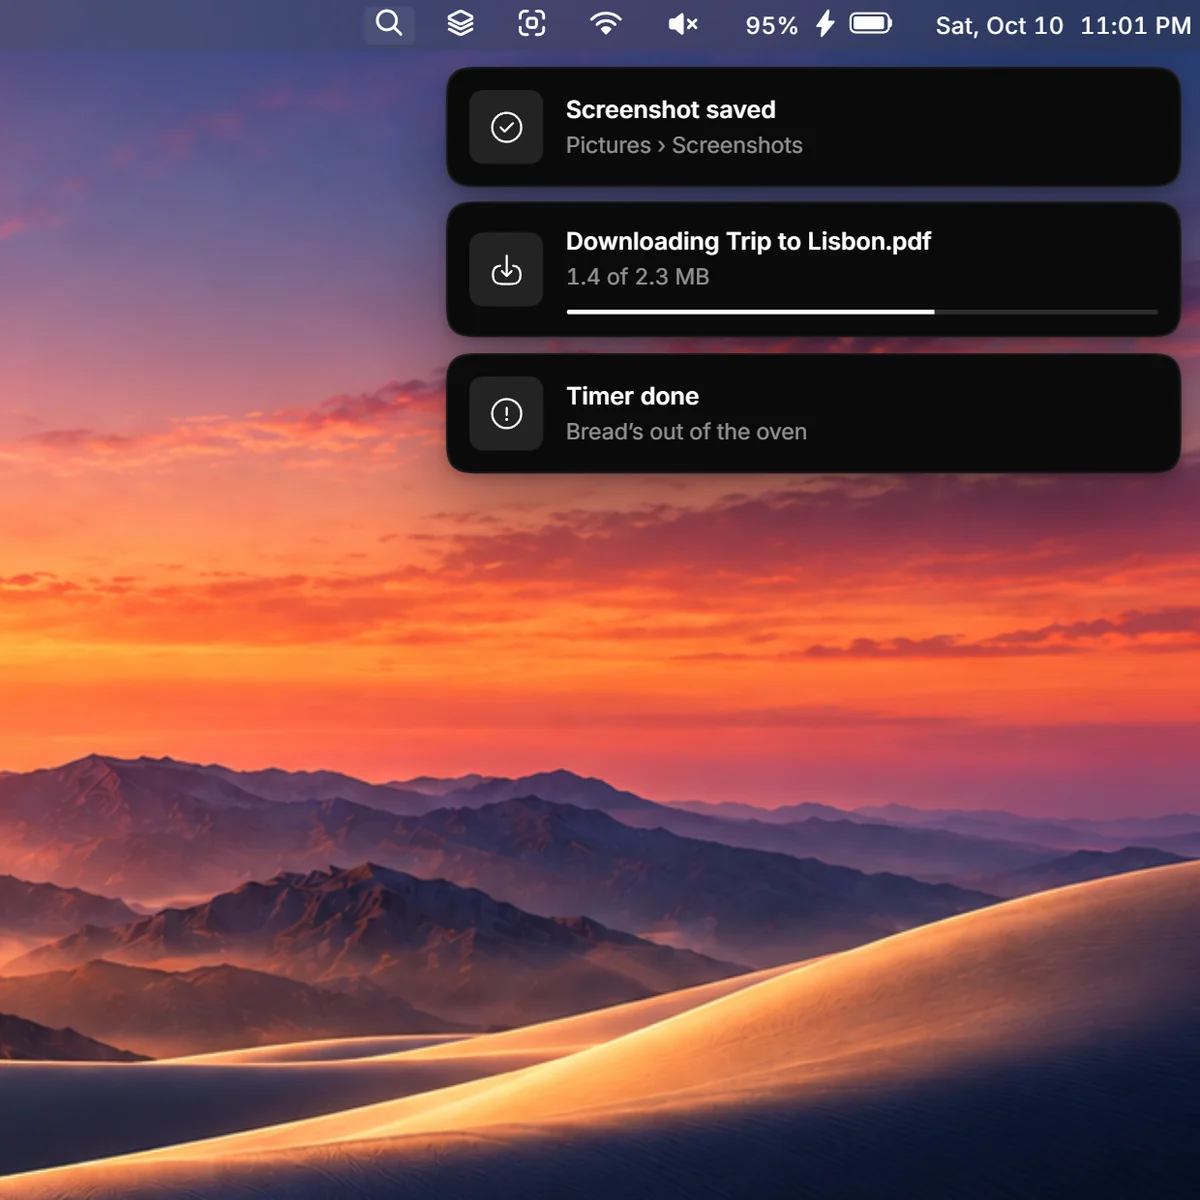Click the 1.4 of 2.3 MB text

[638, 276]
